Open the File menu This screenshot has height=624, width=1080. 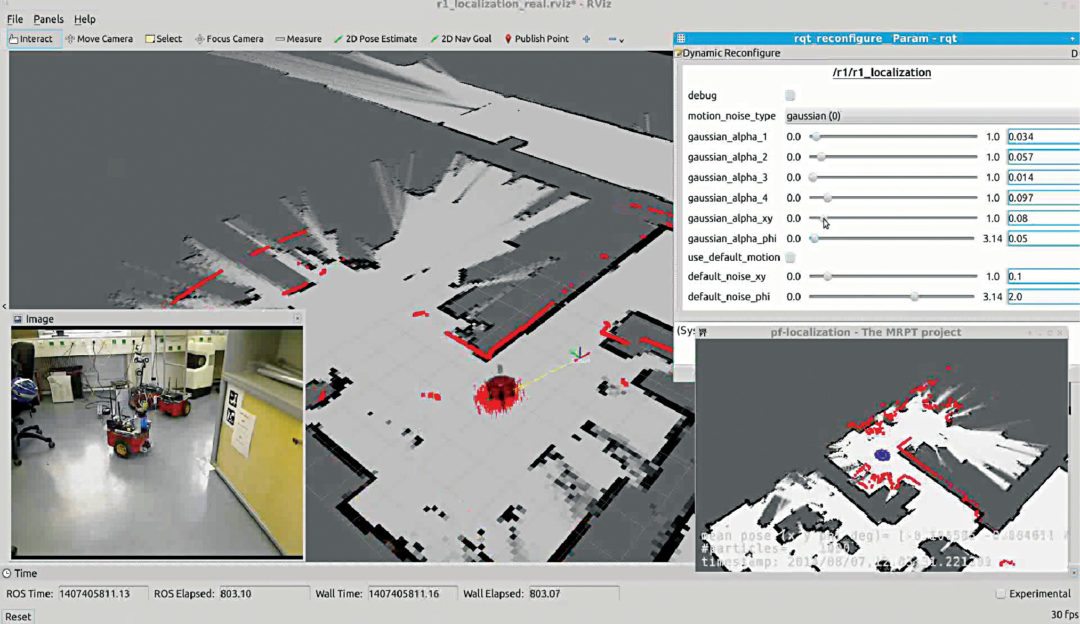(14, 18)
